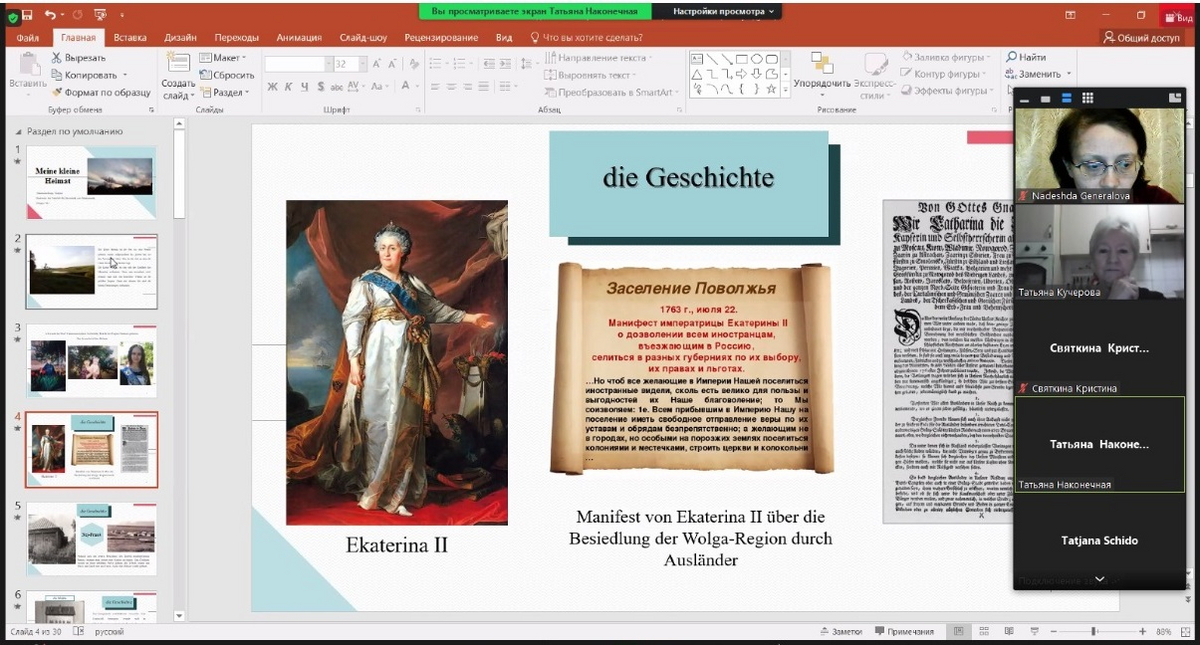Viewport: 1200px width, 645px height.
Task: Select slide 5 thumbnail in slide panel
Action: (x=91, y=538)
